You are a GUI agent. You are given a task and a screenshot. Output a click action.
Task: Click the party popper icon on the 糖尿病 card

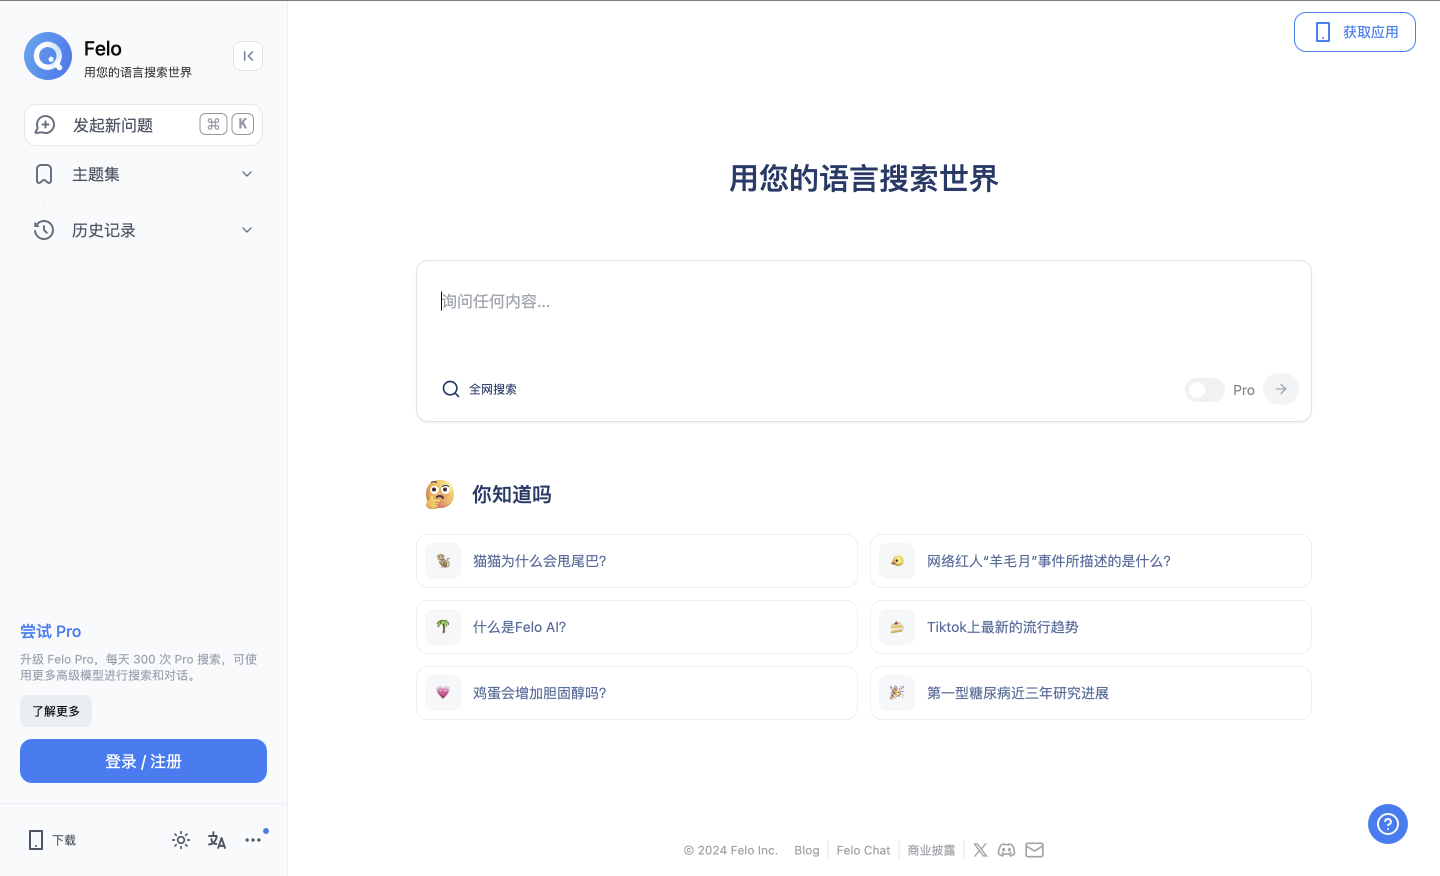click(x=897, y=693)
